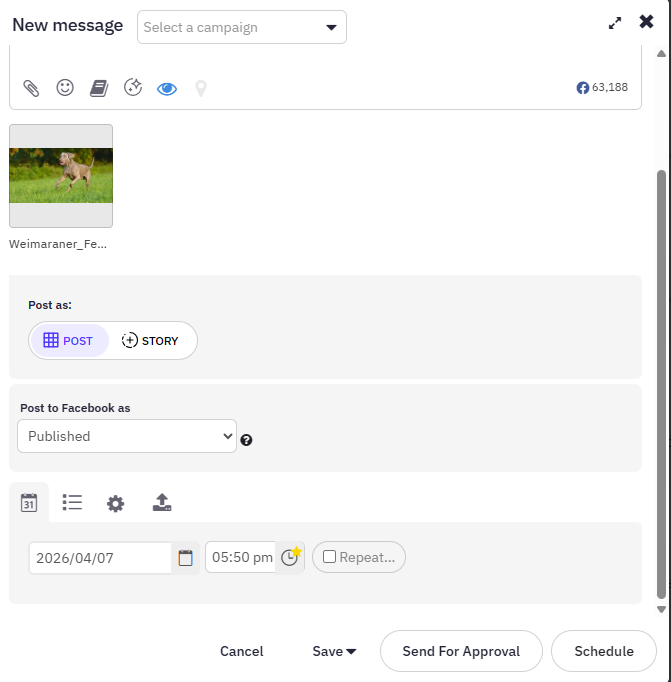Switch to the gear settings tab
Viewport: 671px width, 682px height.
click(115, 503)
